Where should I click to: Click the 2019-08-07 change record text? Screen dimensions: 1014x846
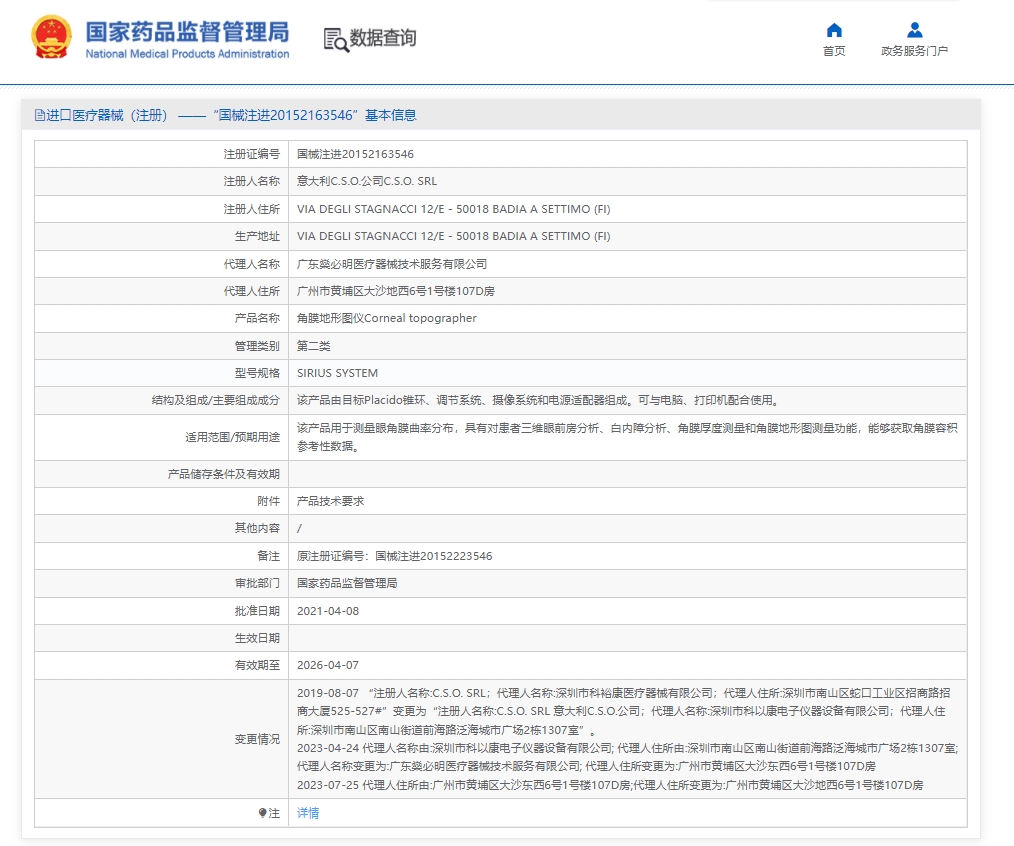tap(624, 711)
